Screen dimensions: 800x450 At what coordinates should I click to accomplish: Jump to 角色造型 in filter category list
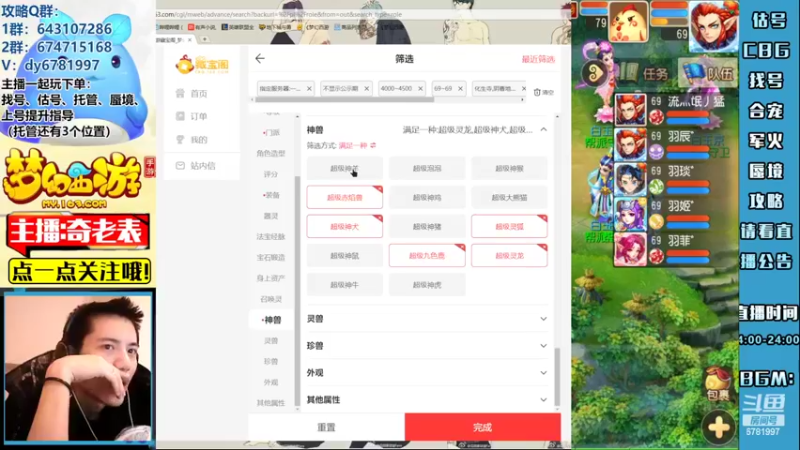[271, 153]
